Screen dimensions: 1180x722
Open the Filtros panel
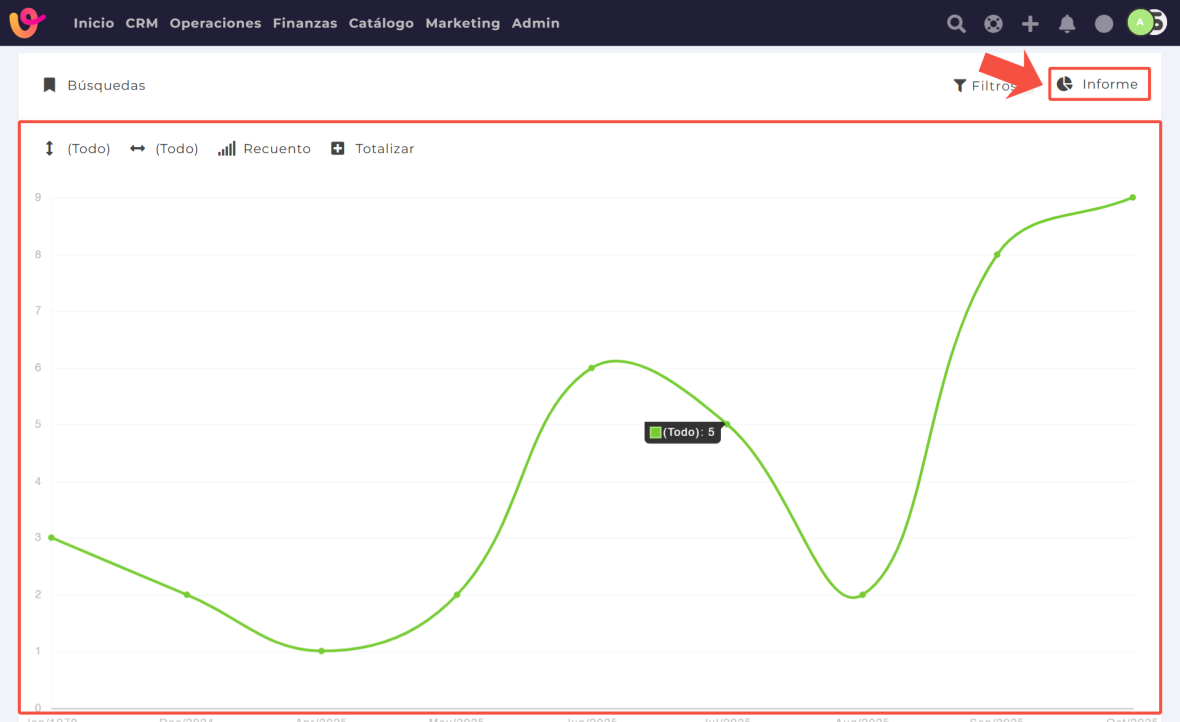(x=984, y=86)
